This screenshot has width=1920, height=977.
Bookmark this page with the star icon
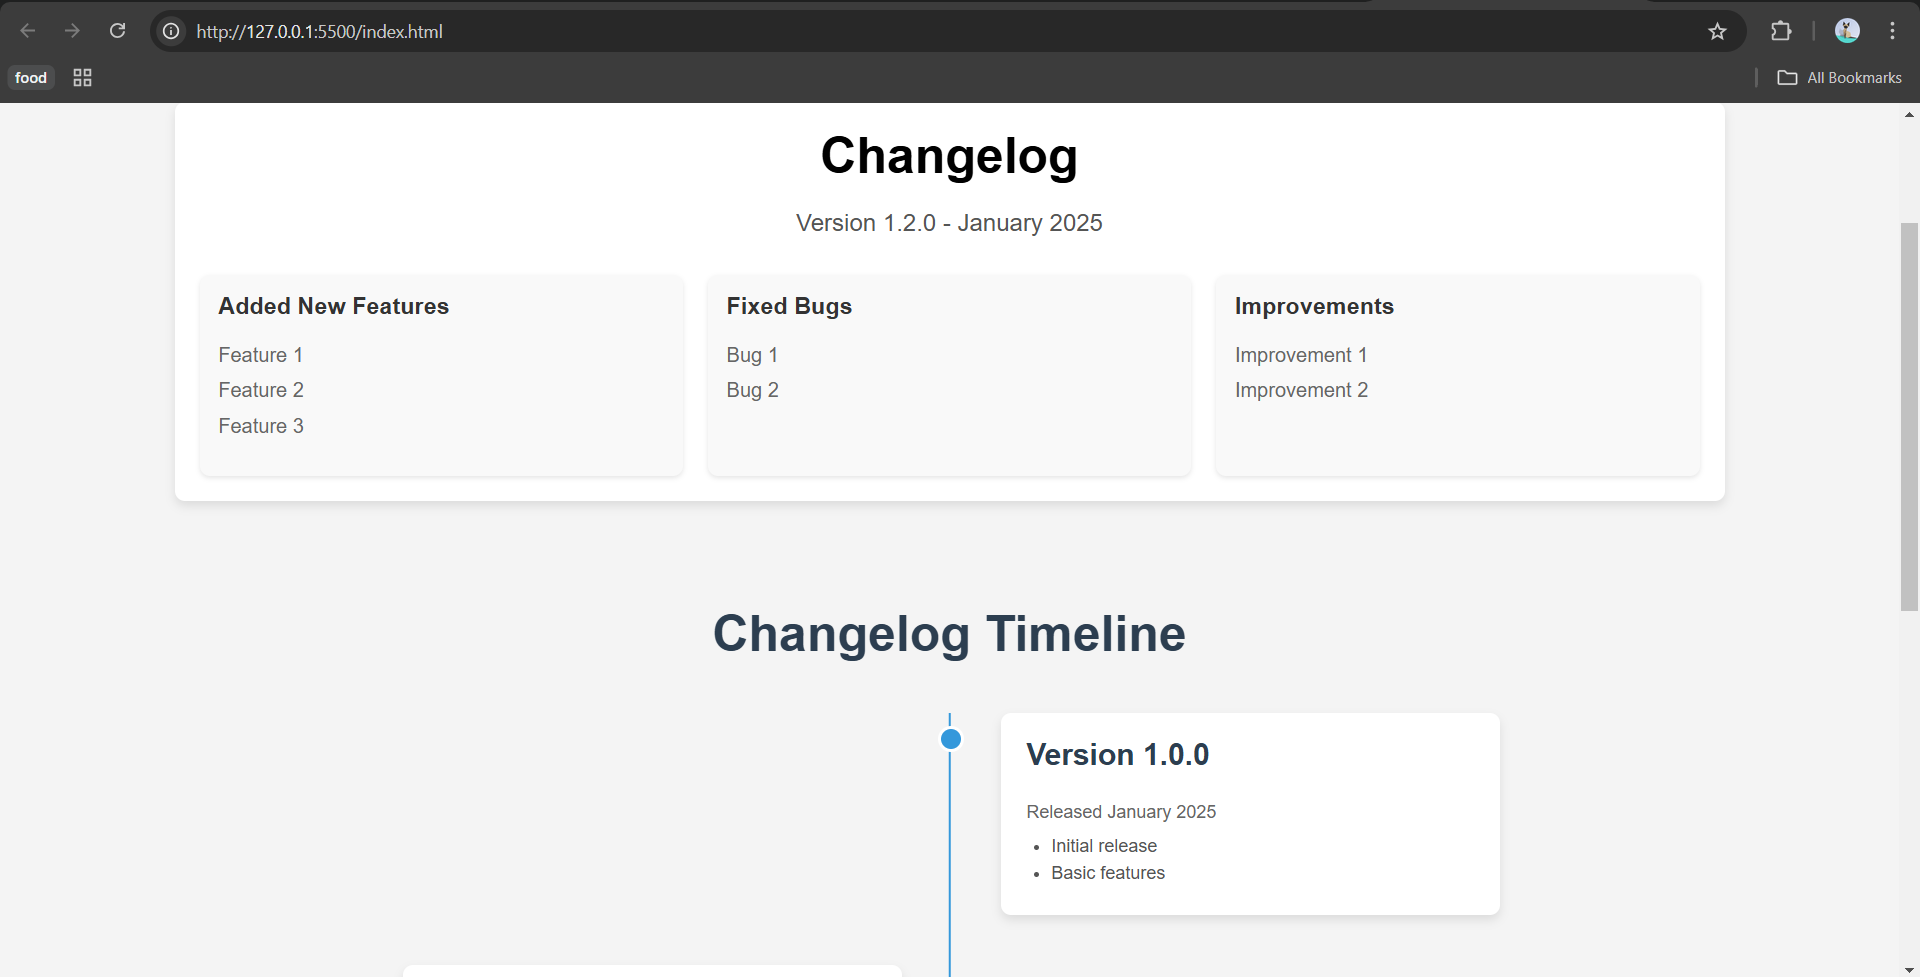point(1717,31)
